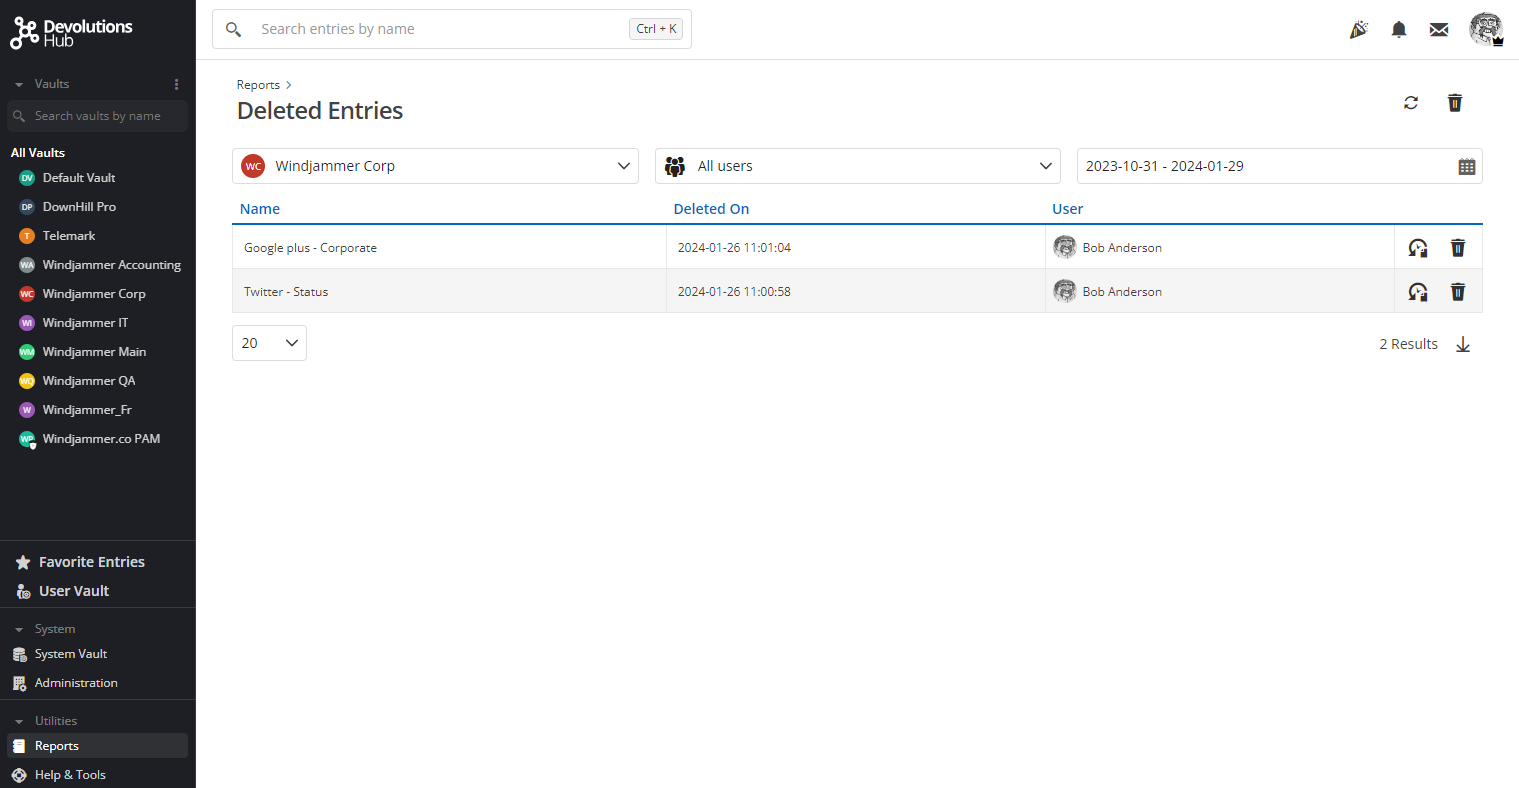Collapse the System section
Image resolution: width=1519 pixels, height=788 pixels.
[x=18, y=629]
